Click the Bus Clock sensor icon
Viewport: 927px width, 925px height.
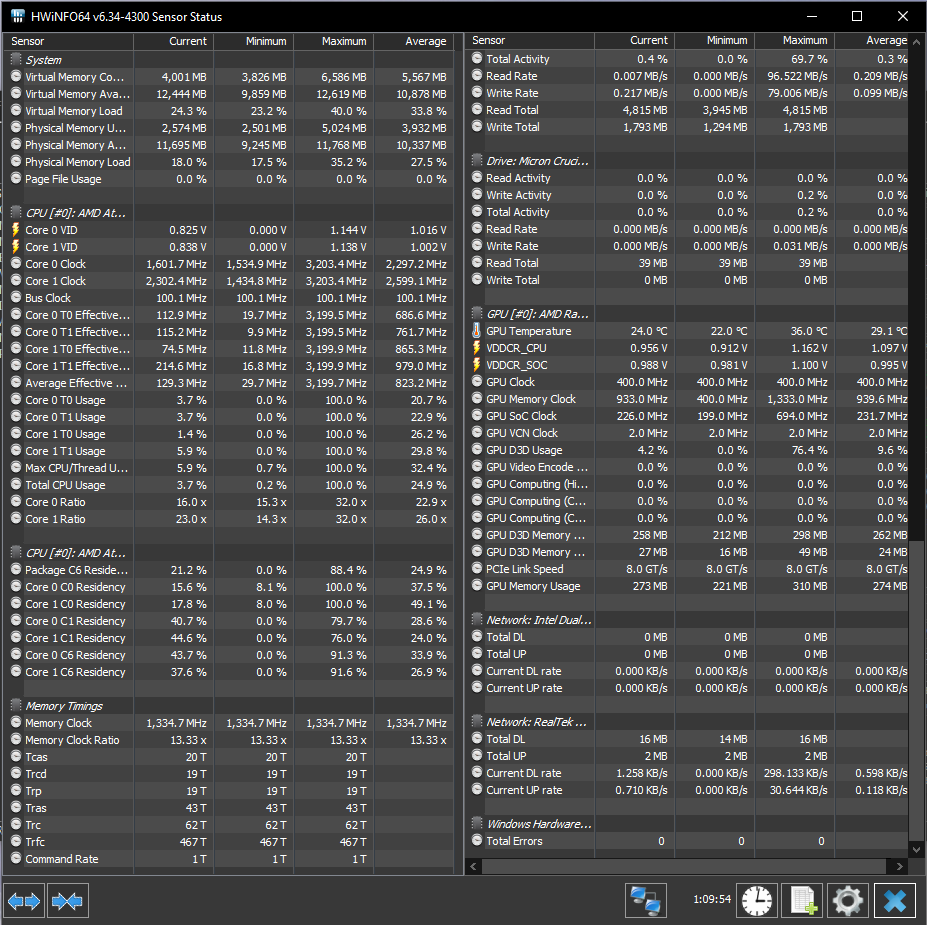point(16,298)
